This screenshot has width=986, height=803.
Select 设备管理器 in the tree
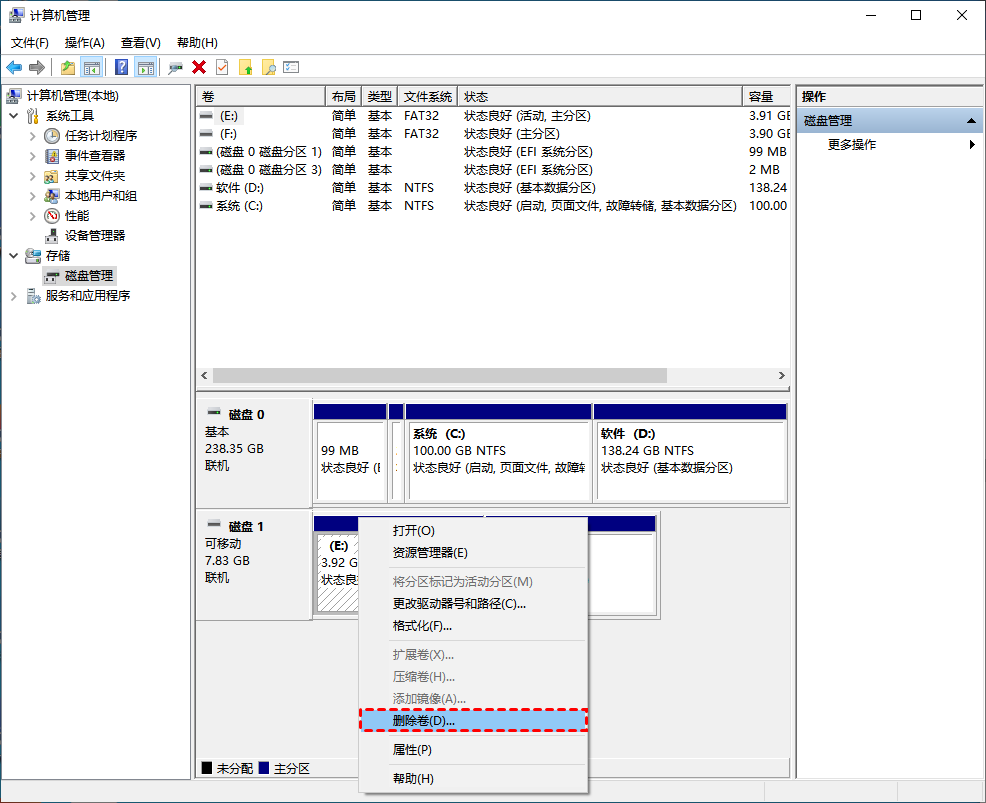pos(95,236)
